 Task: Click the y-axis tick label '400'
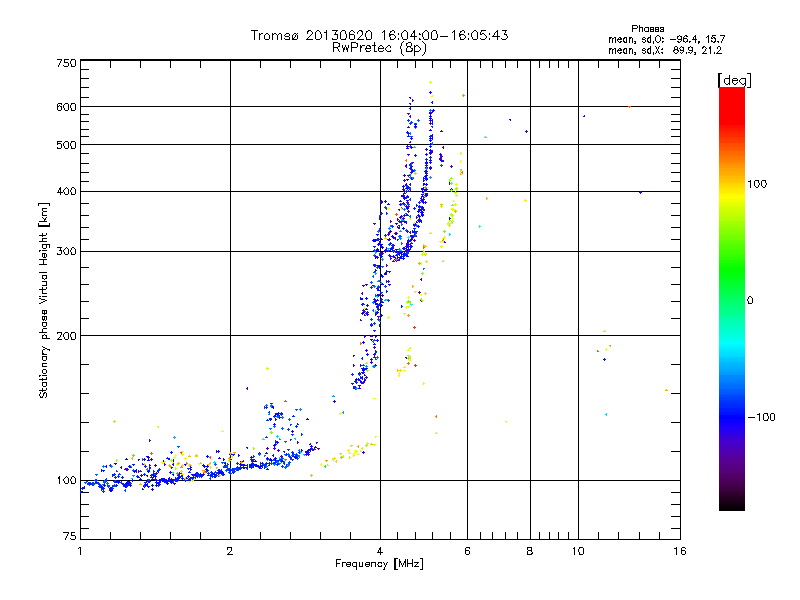[x=66, y=192]
